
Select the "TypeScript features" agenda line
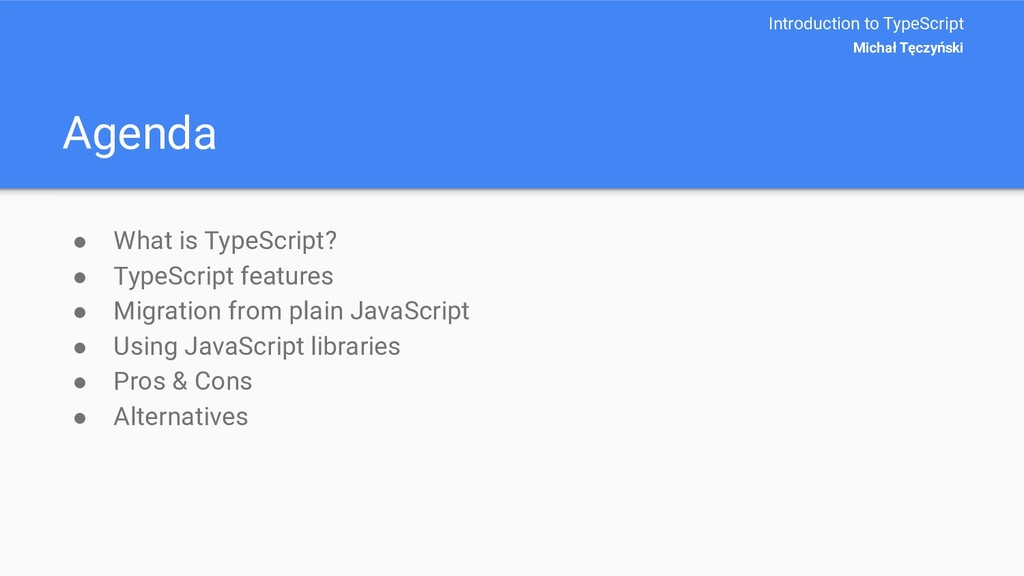[x=223, y=276]
